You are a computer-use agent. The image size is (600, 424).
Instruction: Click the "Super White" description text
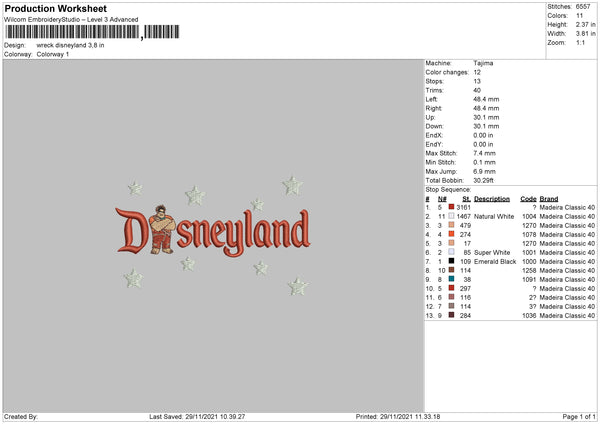point(492,253)
